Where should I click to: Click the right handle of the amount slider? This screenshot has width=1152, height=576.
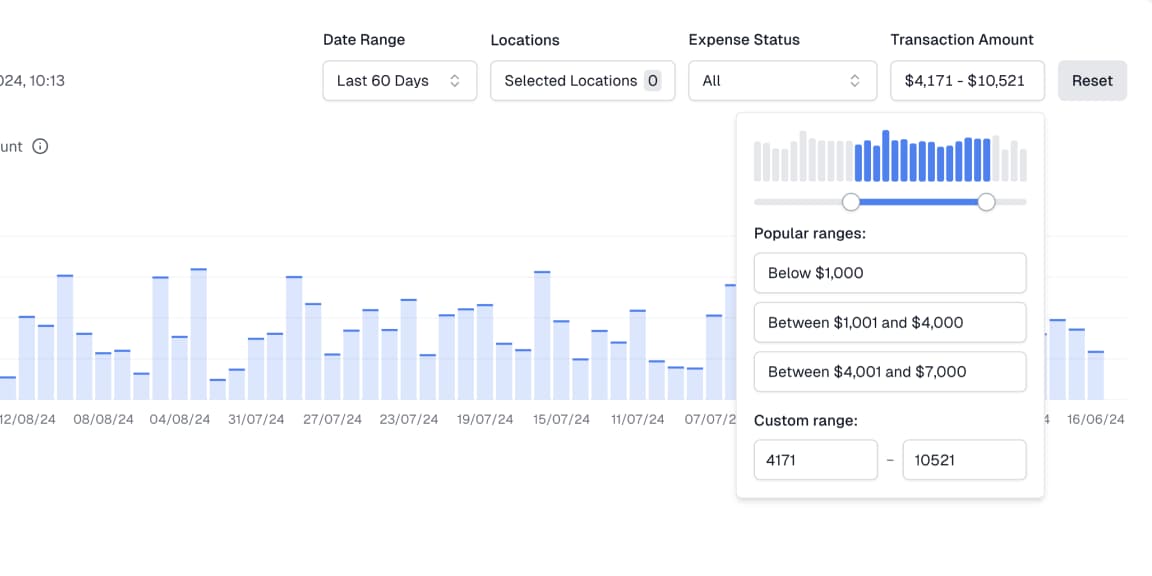tap(986, 202)
